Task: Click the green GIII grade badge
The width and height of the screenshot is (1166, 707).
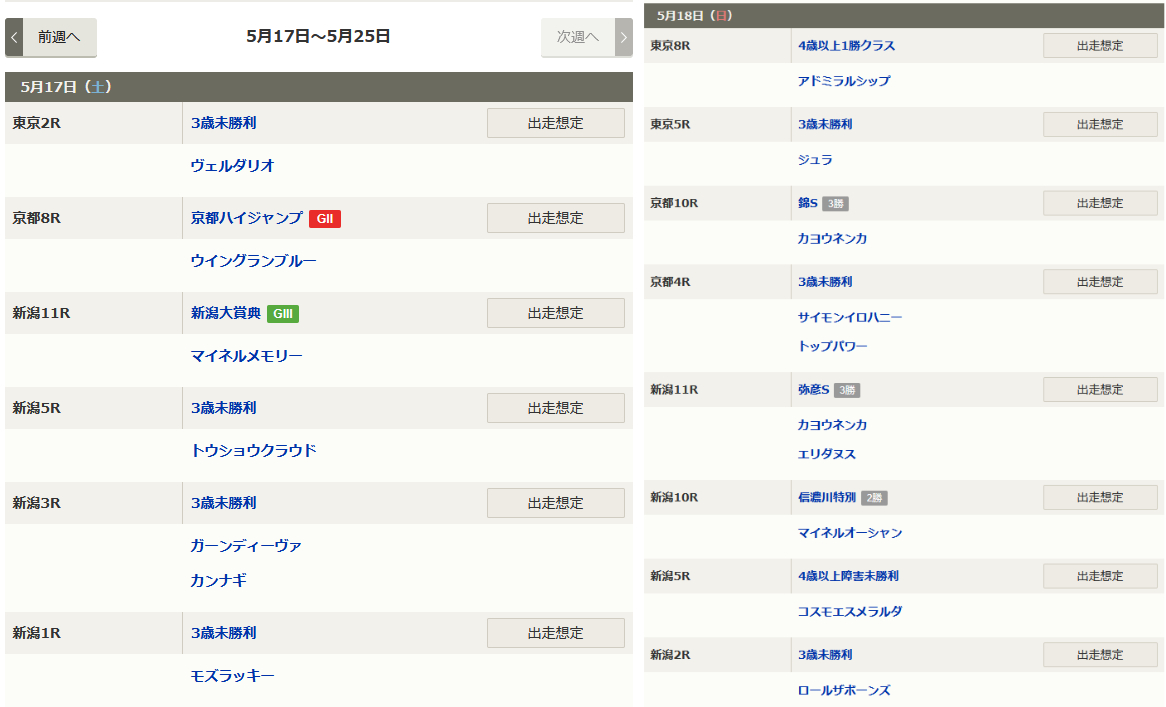Action: (283, 314)
